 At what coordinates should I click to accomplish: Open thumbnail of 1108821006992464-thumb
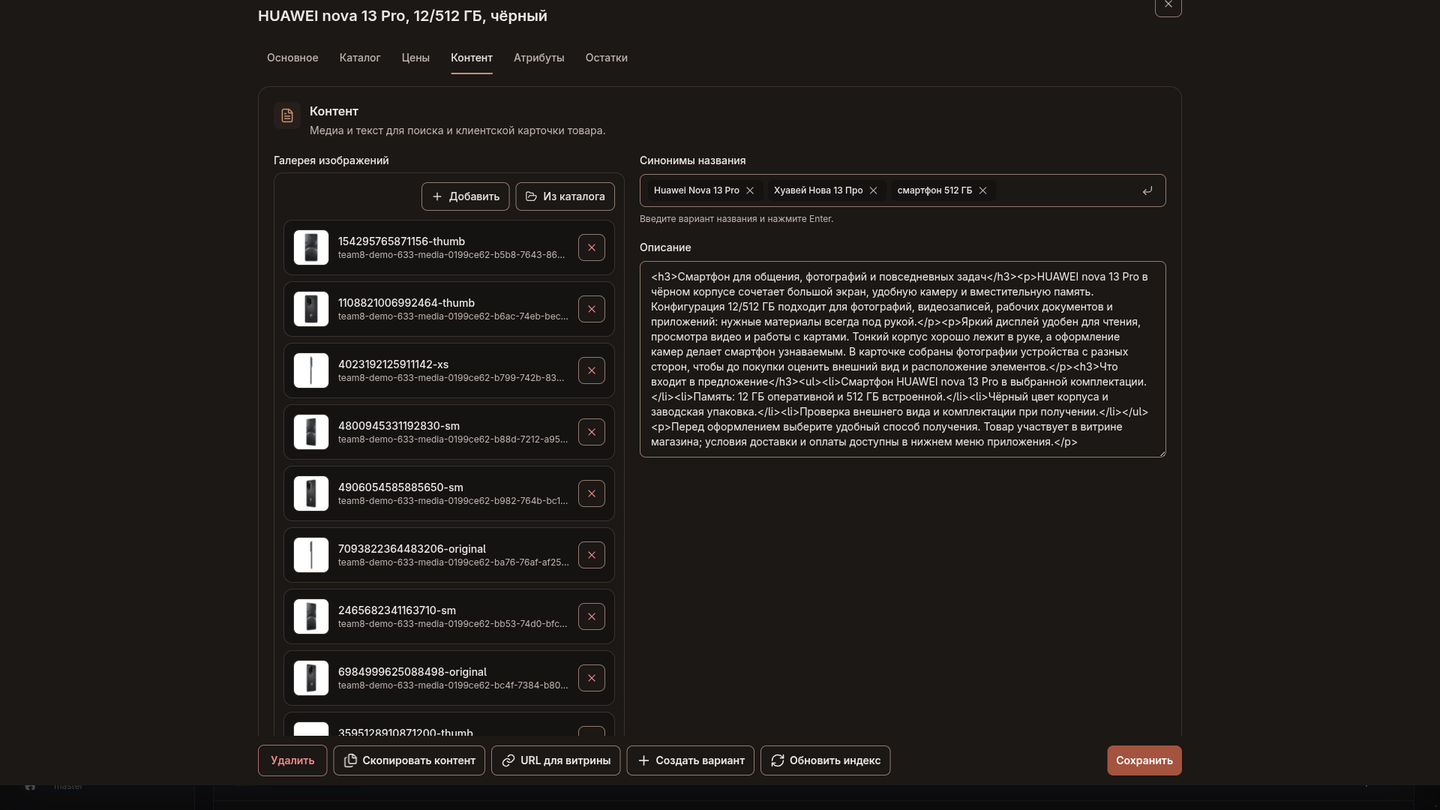[311, 309]
